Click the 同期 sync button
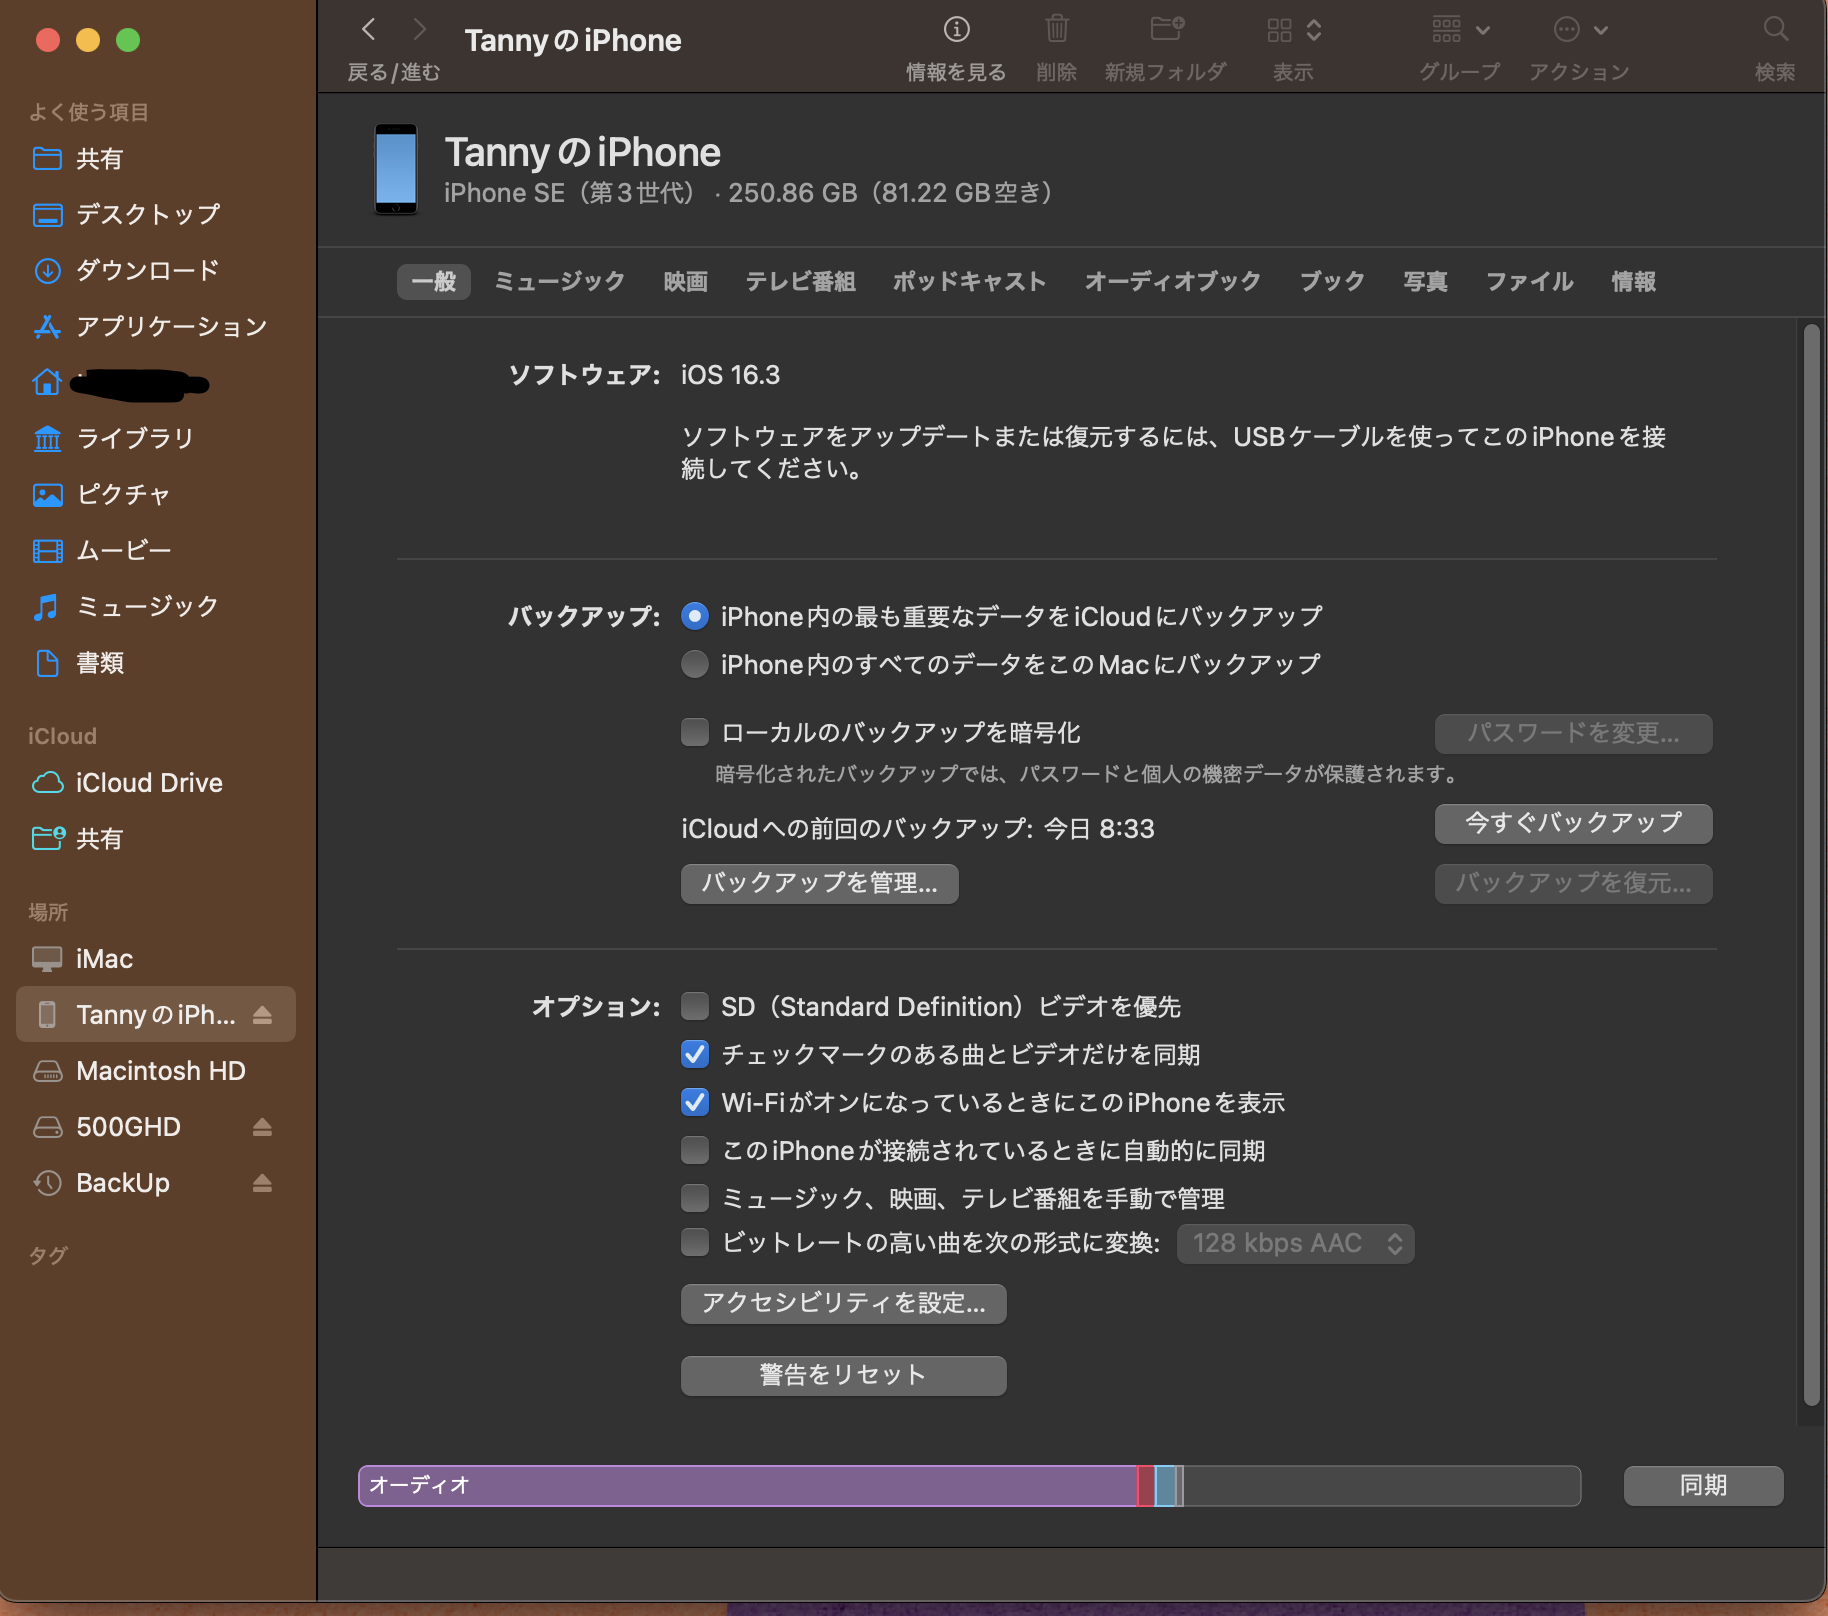The height and width of the screenshot is (1616, 1828). [x=1704, y=1485]
